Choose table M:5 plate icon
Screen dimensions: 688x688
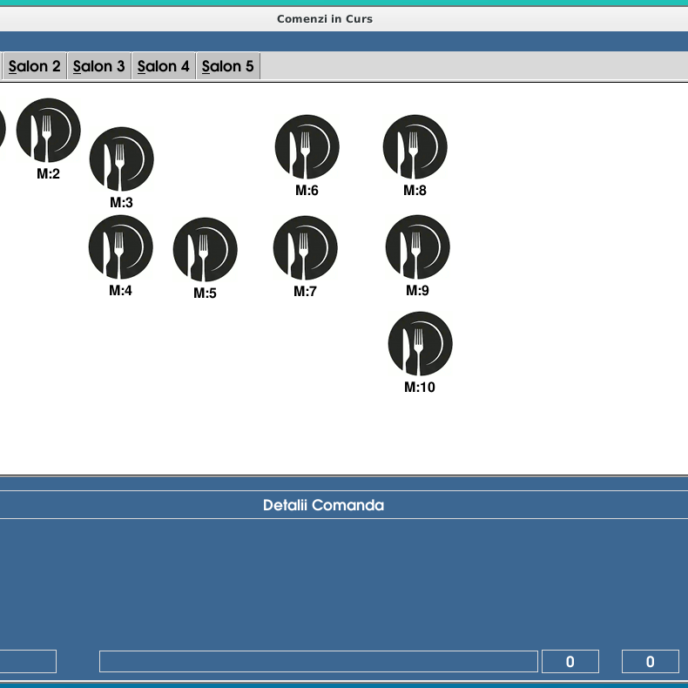[205, 250]
